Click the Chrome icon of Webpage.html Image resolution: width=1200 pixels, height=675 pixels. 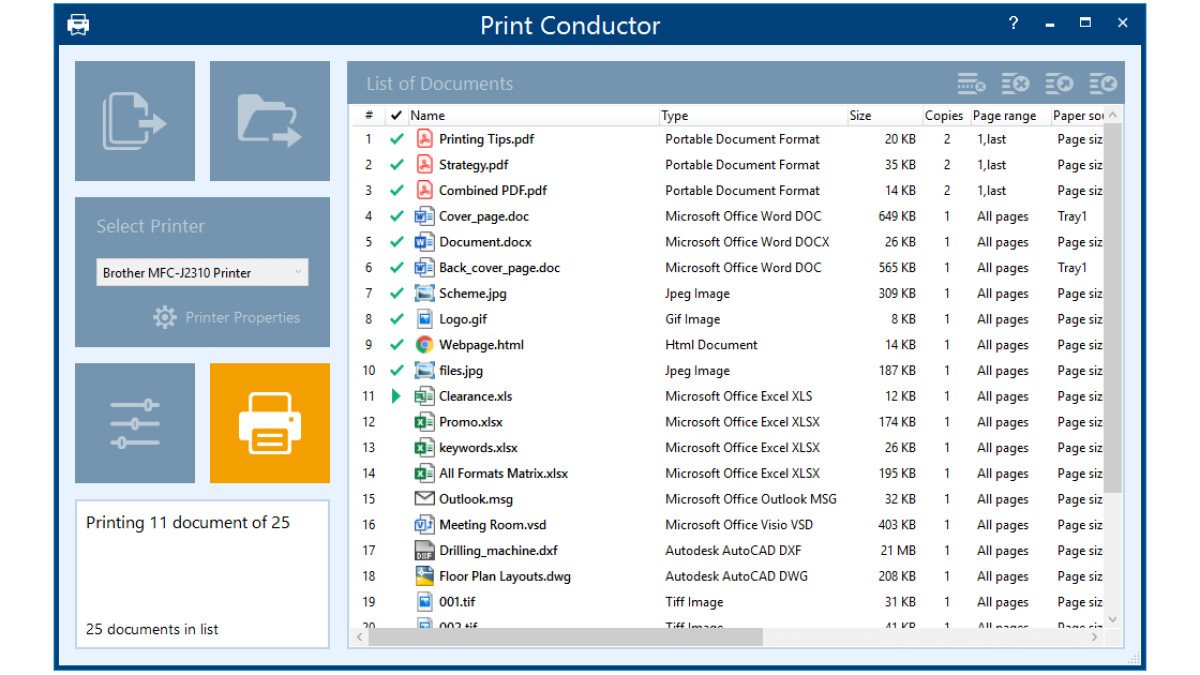coord(424,345)
